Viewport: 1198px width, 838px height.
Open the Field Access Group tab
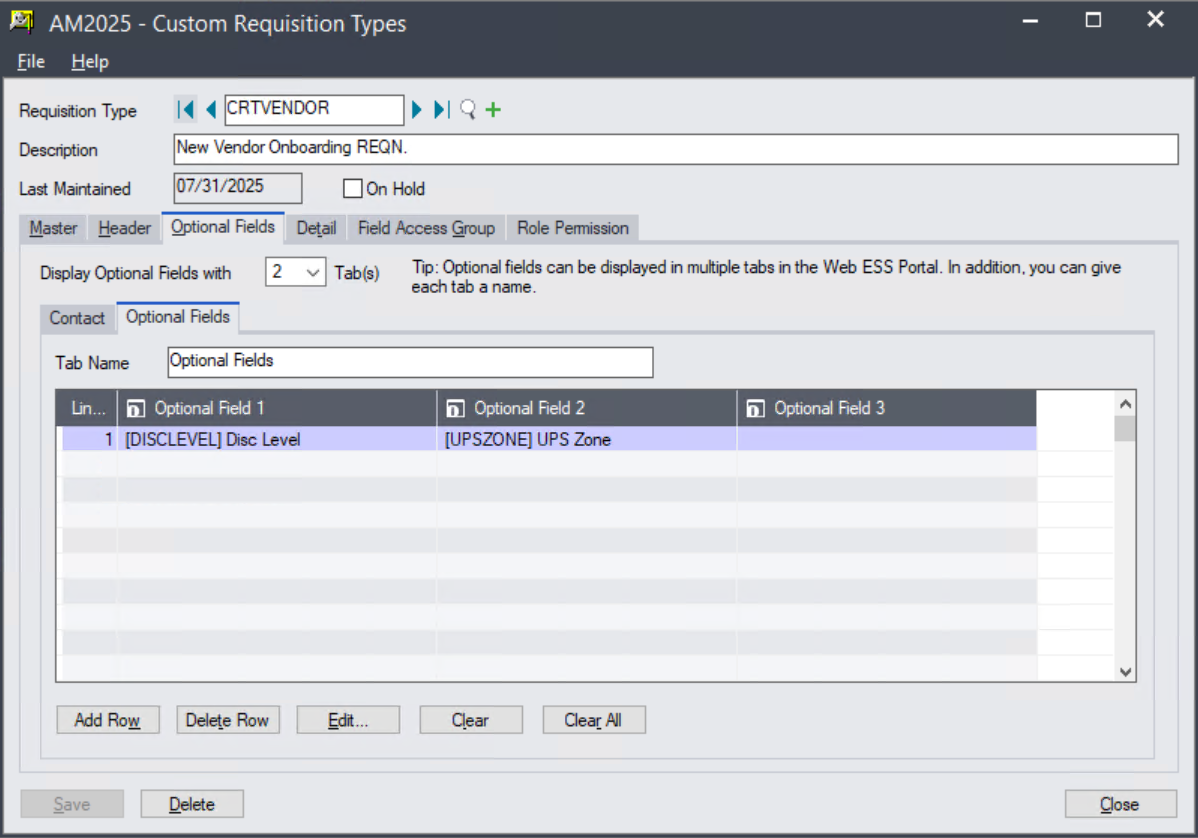(426, 228)
